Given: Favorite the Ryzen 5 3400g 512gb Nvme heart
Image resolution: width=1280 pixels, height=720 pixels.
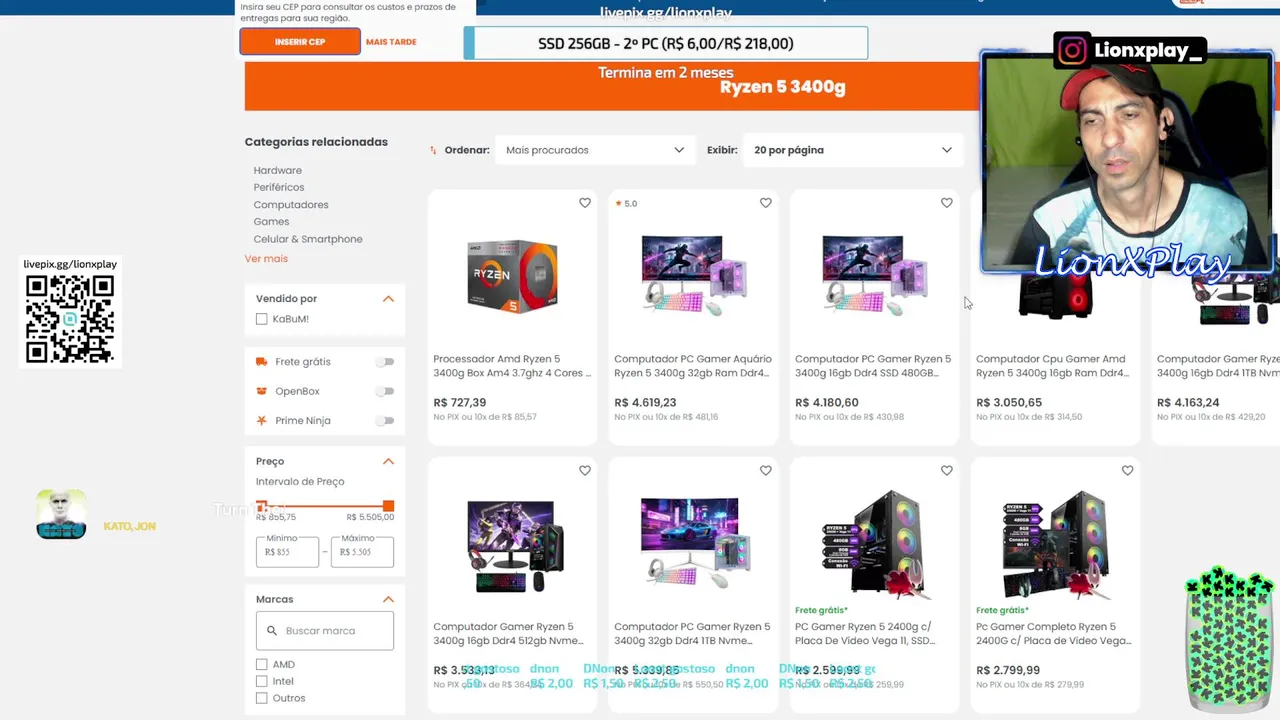Looking at the screenshot, I should [585, 471].
